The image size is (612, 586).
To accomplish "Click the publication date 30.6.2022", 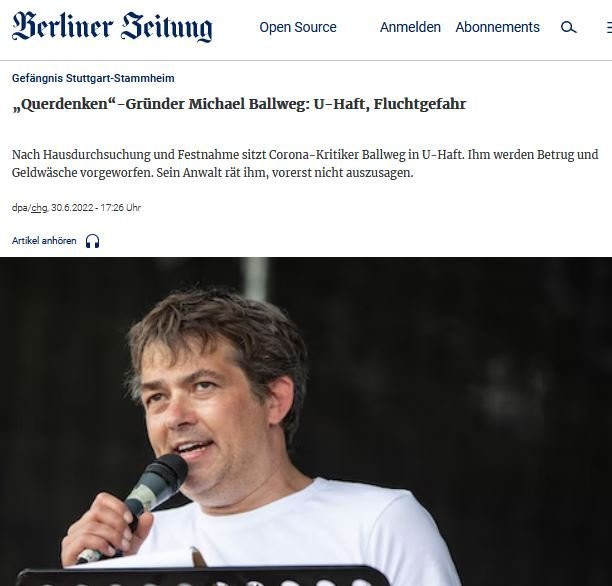I will [72, 208].
